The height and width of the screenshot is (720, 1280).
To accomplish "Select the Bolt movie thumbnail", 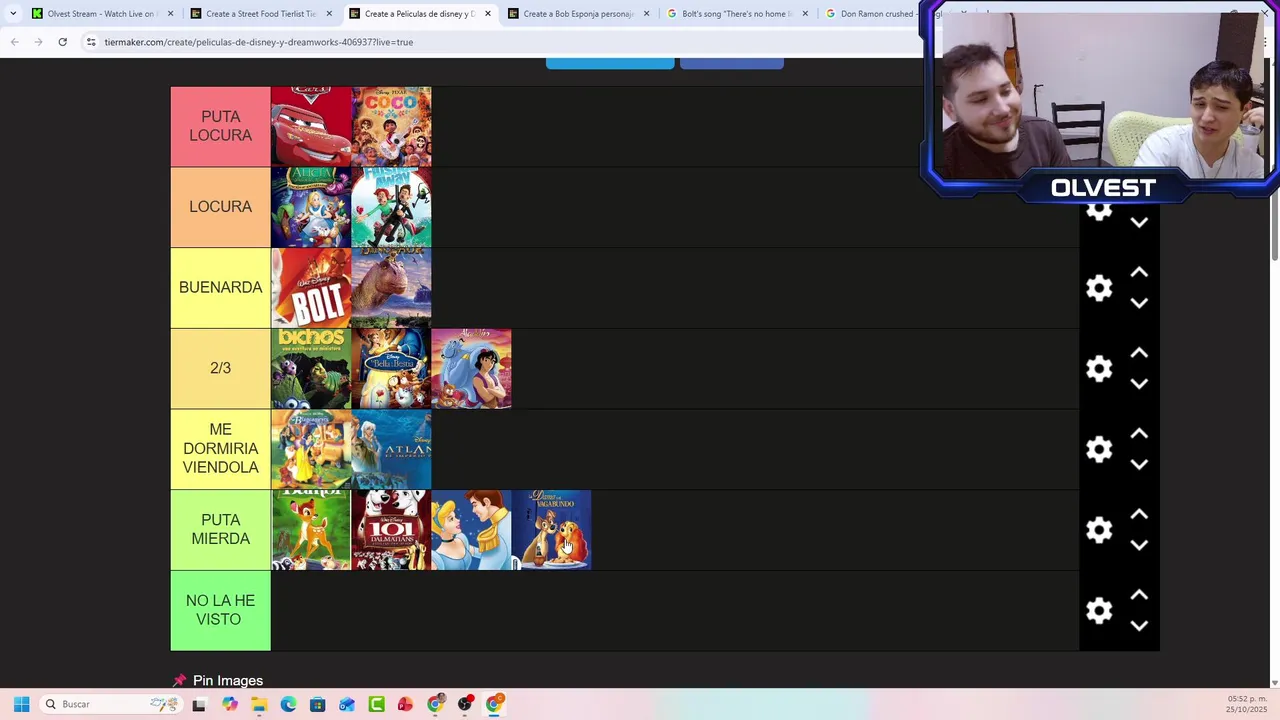I will coord(311,288).
